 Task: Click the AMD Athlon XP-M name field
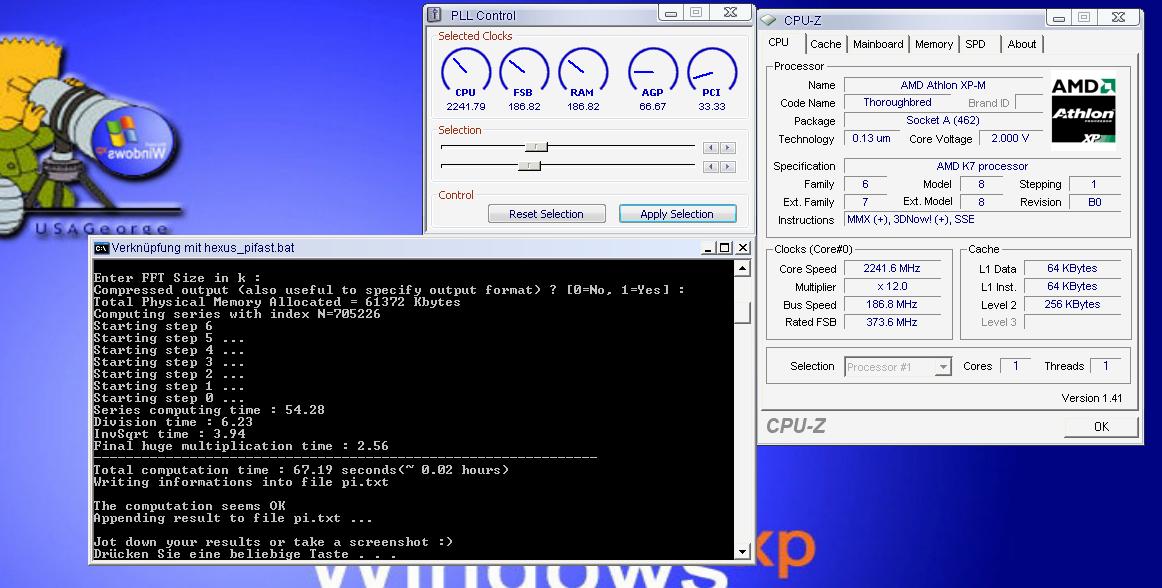coord(943,85)
